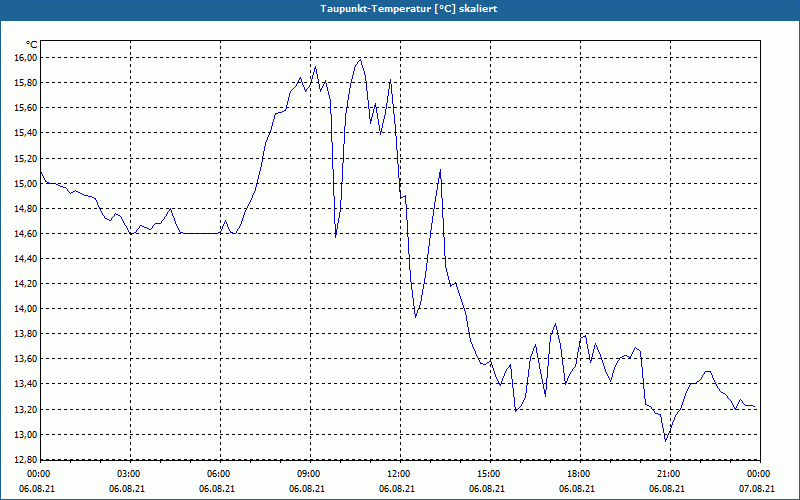Click the chart title Taupunkt-Temperatur [°C] skaliert
Screen dimensions: 800x500
pyautogui.click(x=409, y=9)
